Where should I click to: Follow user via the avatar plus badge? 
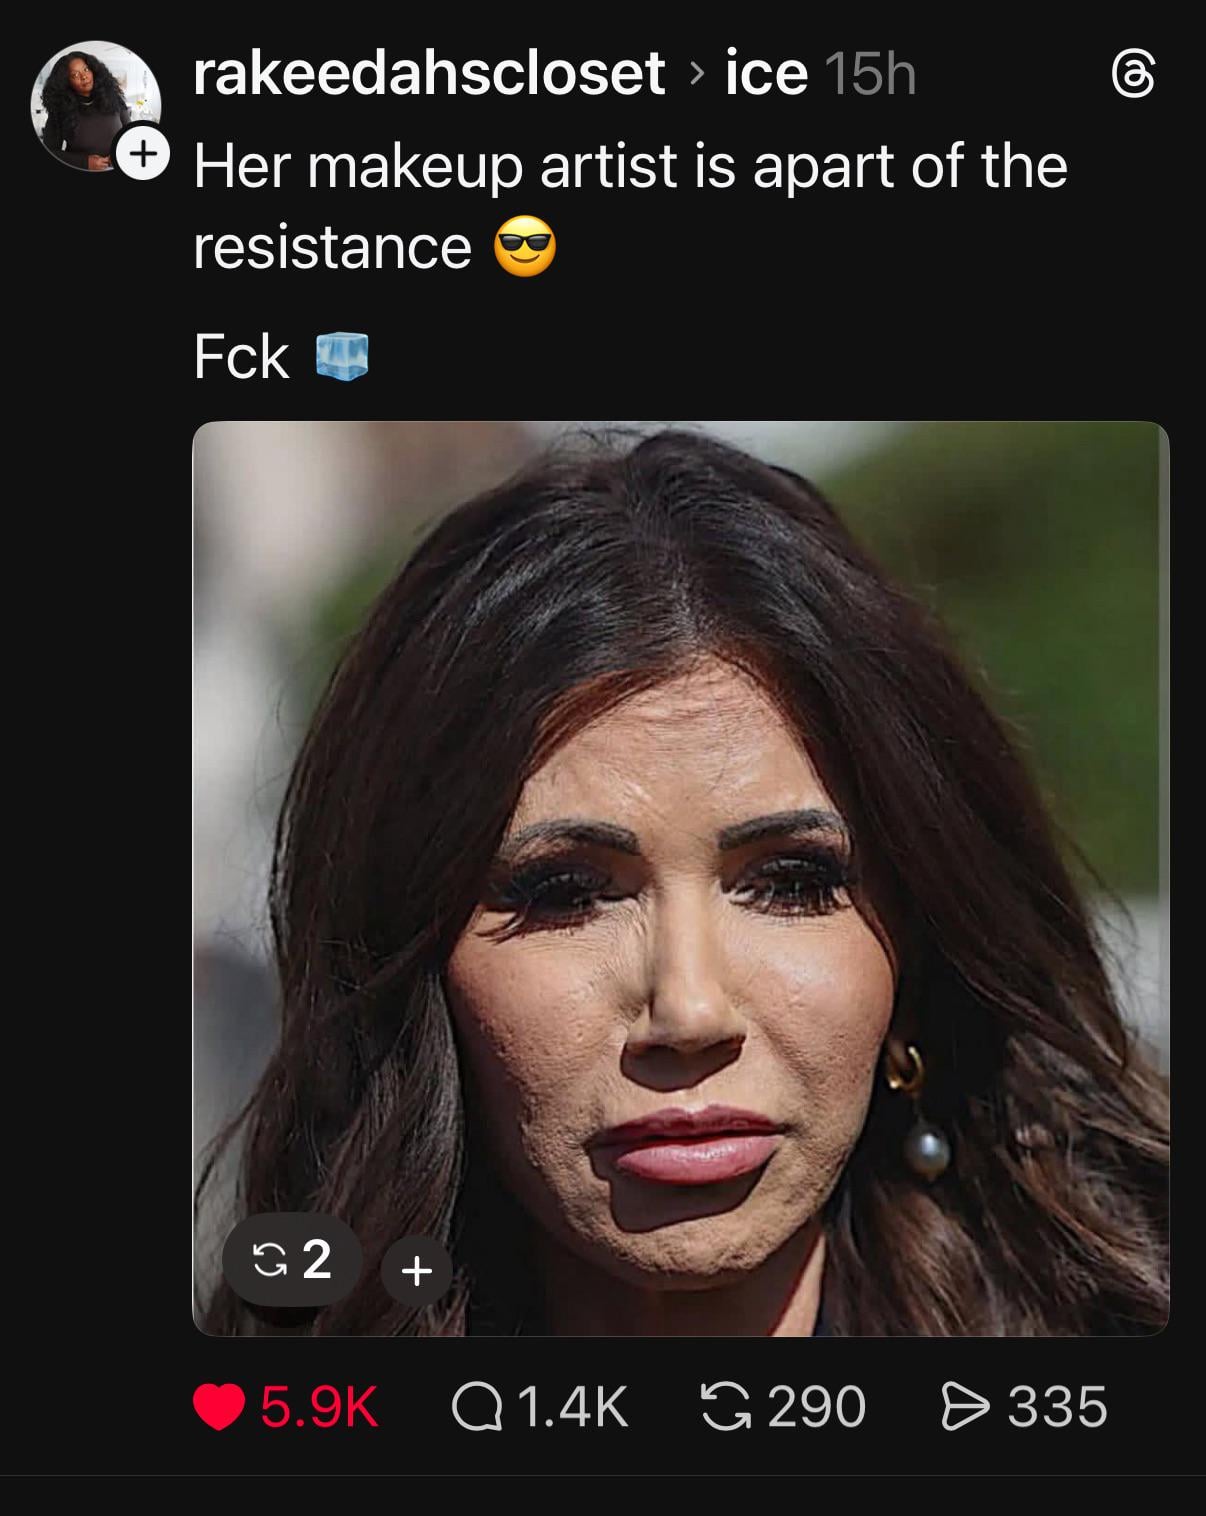point(143,155)
